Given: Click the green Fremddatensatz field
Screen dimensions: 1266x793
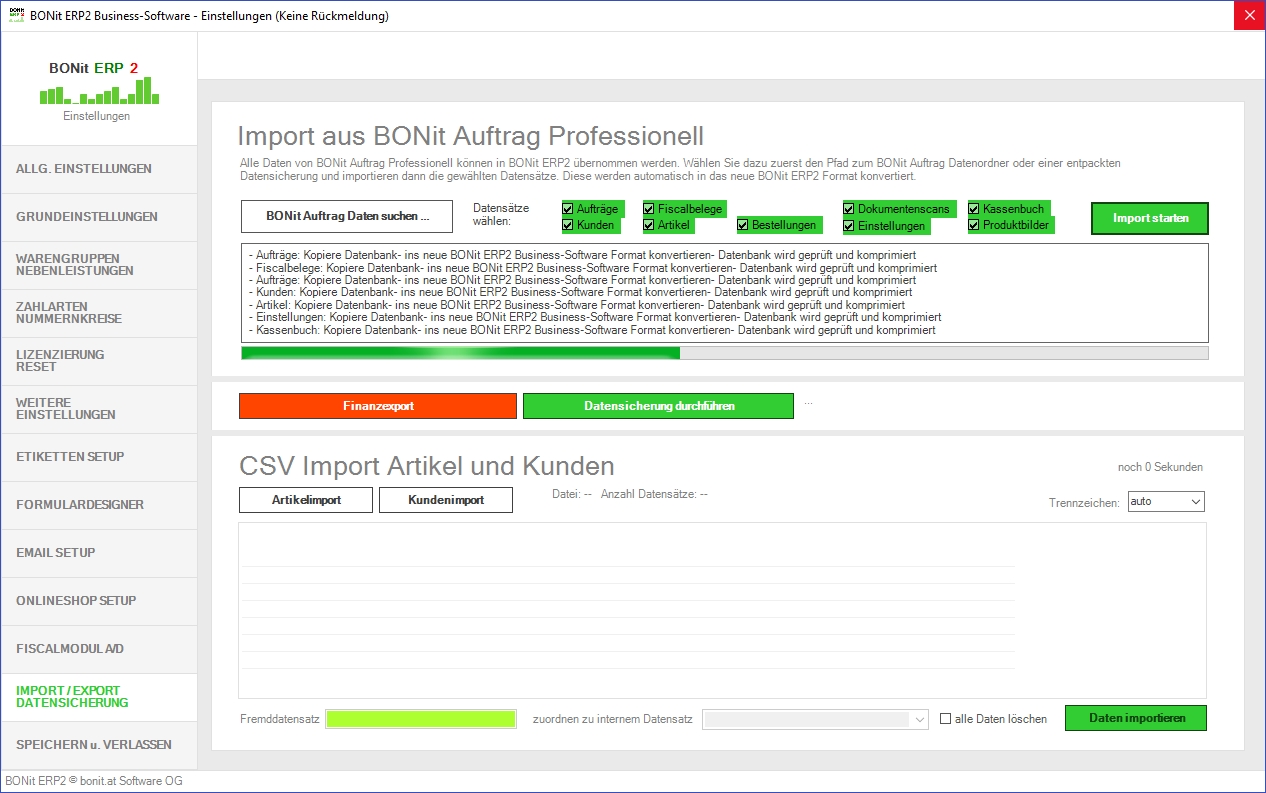Looking at the screenshot, I should [420, 719].
